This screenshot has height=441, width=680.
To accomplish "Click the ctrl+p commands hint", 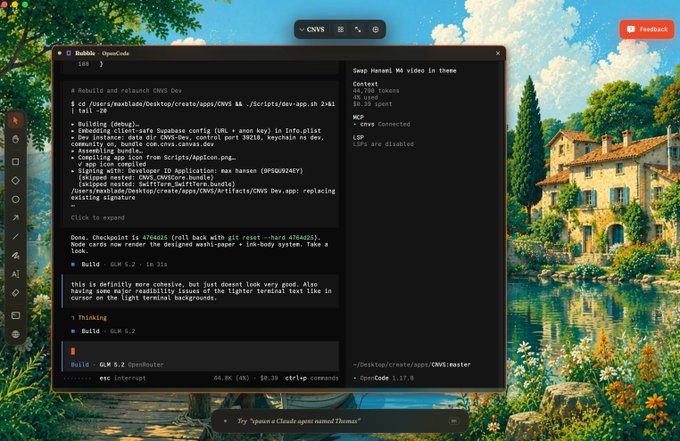I will tap(312, 378).
